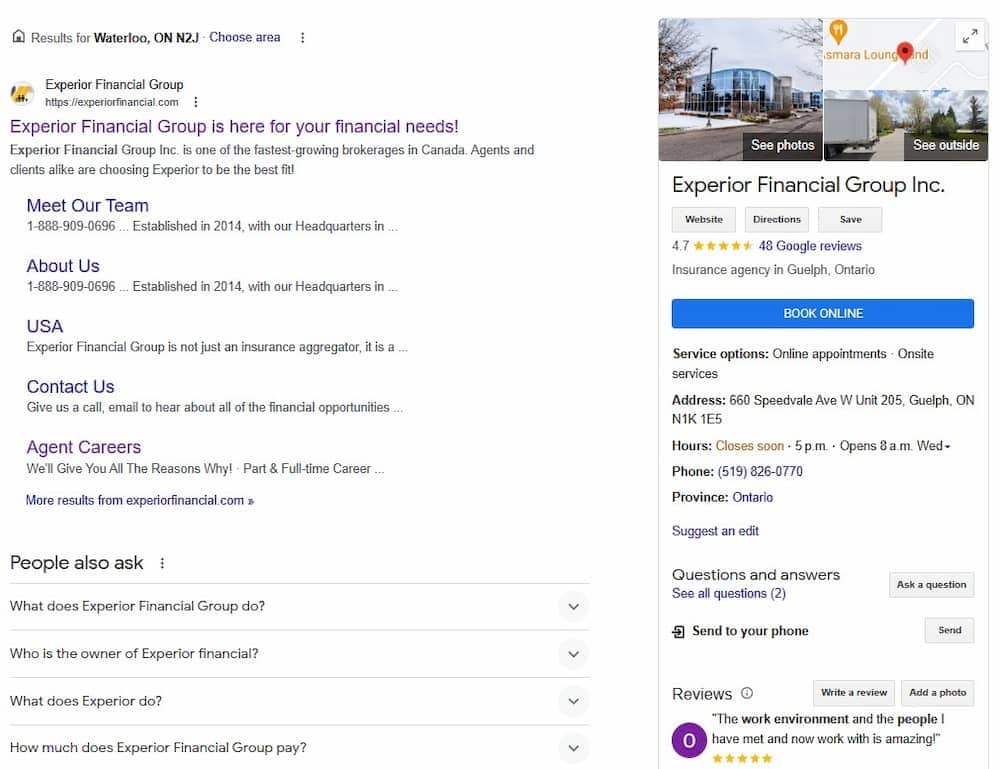The height and width of the screenshot is (769, 1000).
Task: Expand the What does Experior do? question
Action: 299,701
